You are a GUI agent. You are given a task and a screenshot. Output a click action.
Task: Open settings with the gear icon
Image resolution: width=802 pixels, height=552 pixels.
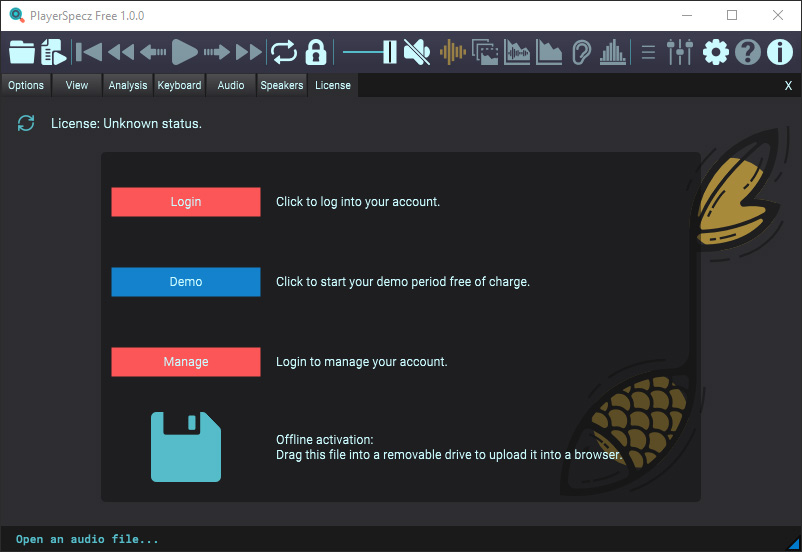pyautogui.click(x=716, y=52)
